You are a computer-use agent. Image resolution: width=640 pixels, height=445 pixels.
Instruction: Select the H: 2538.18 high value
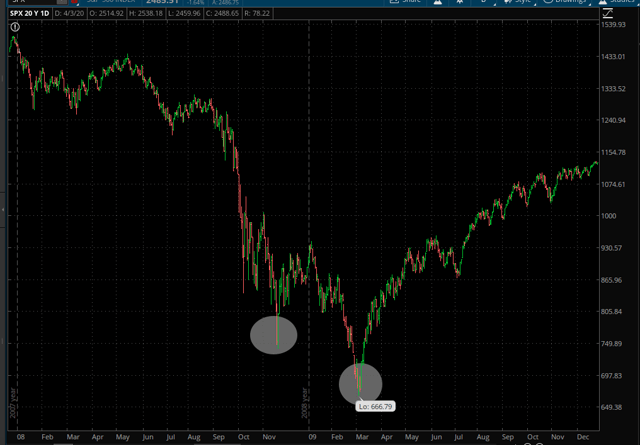(x=146, y=13)
